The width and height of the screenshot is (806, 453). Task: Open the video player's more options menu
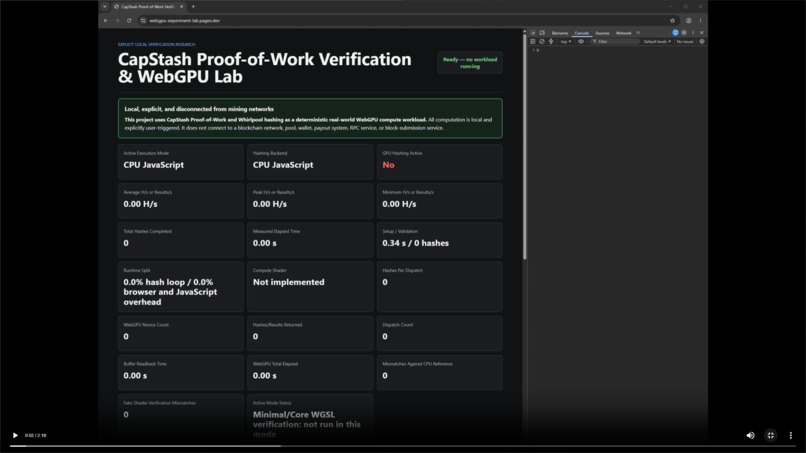pos(791,436)
